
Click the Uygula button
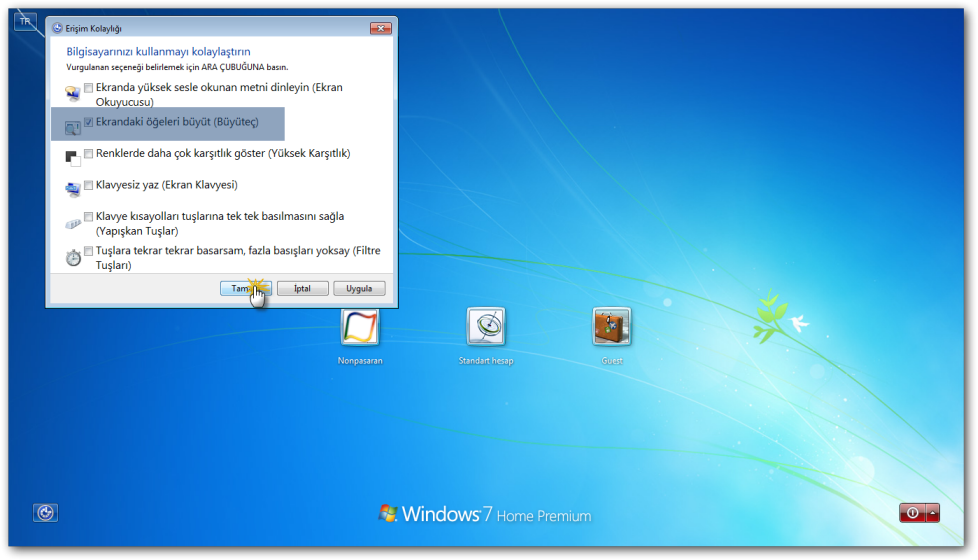click(359, 289)
